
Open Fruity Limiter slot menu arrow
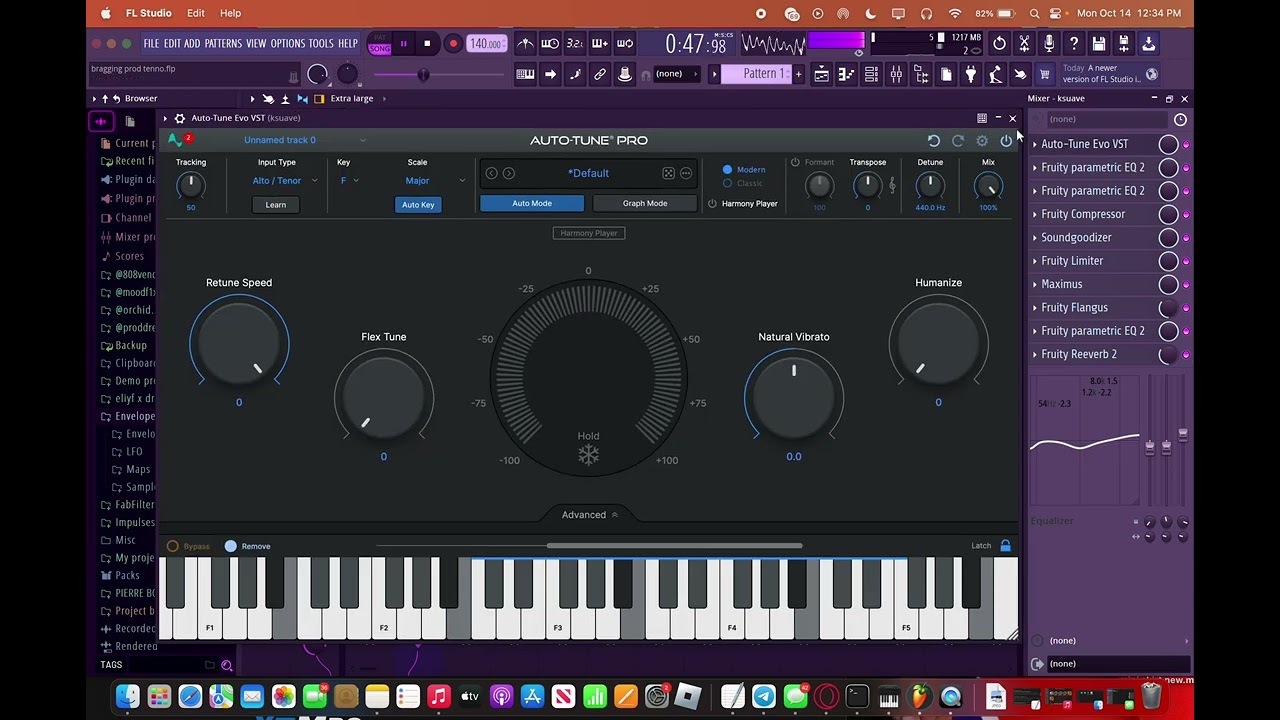click(x=1035, y=261)
